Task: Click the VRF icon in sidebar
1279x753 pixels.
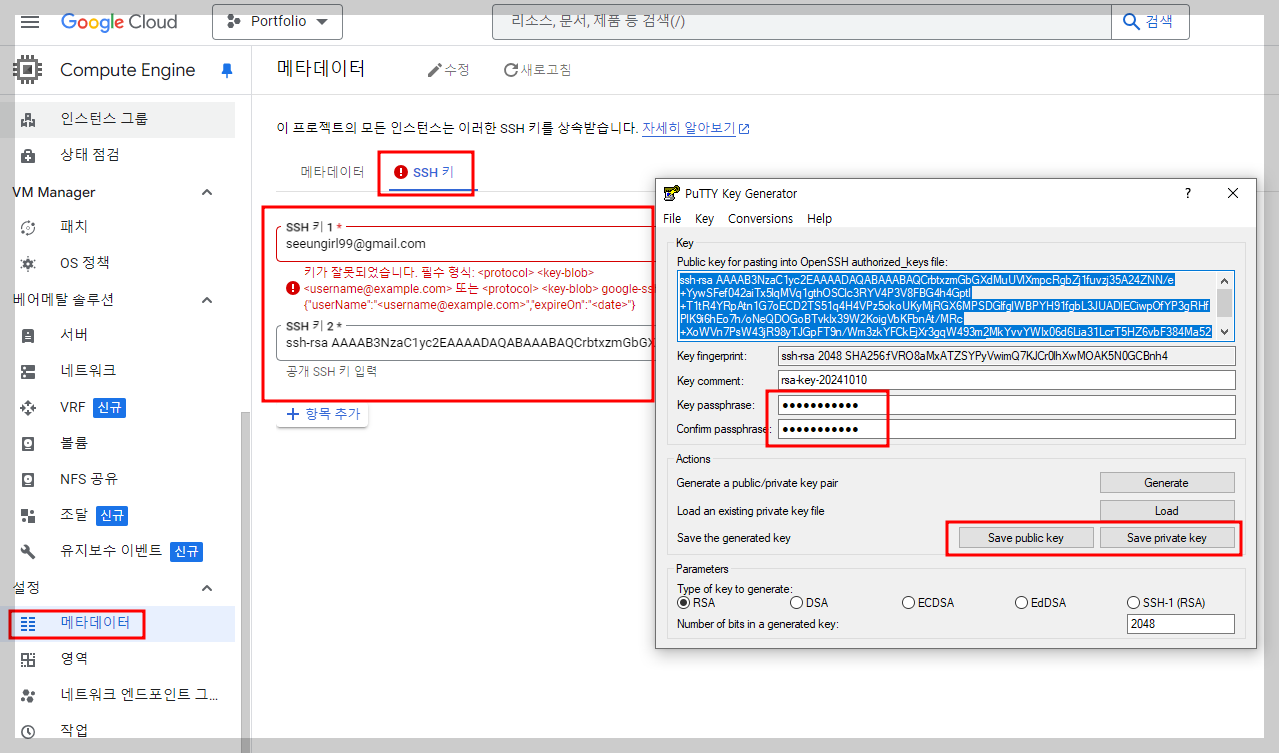Action: point(28,407)
